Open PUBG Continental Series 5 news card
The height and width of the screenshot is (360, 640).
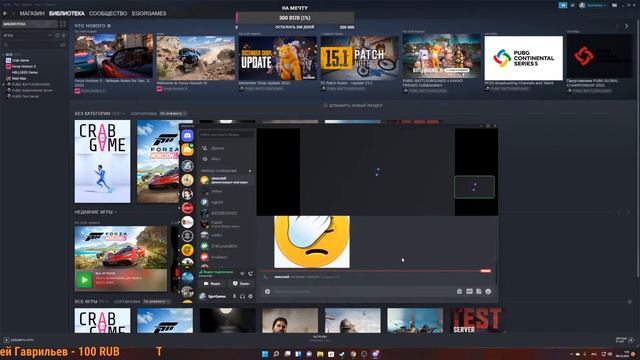[524, 58]
